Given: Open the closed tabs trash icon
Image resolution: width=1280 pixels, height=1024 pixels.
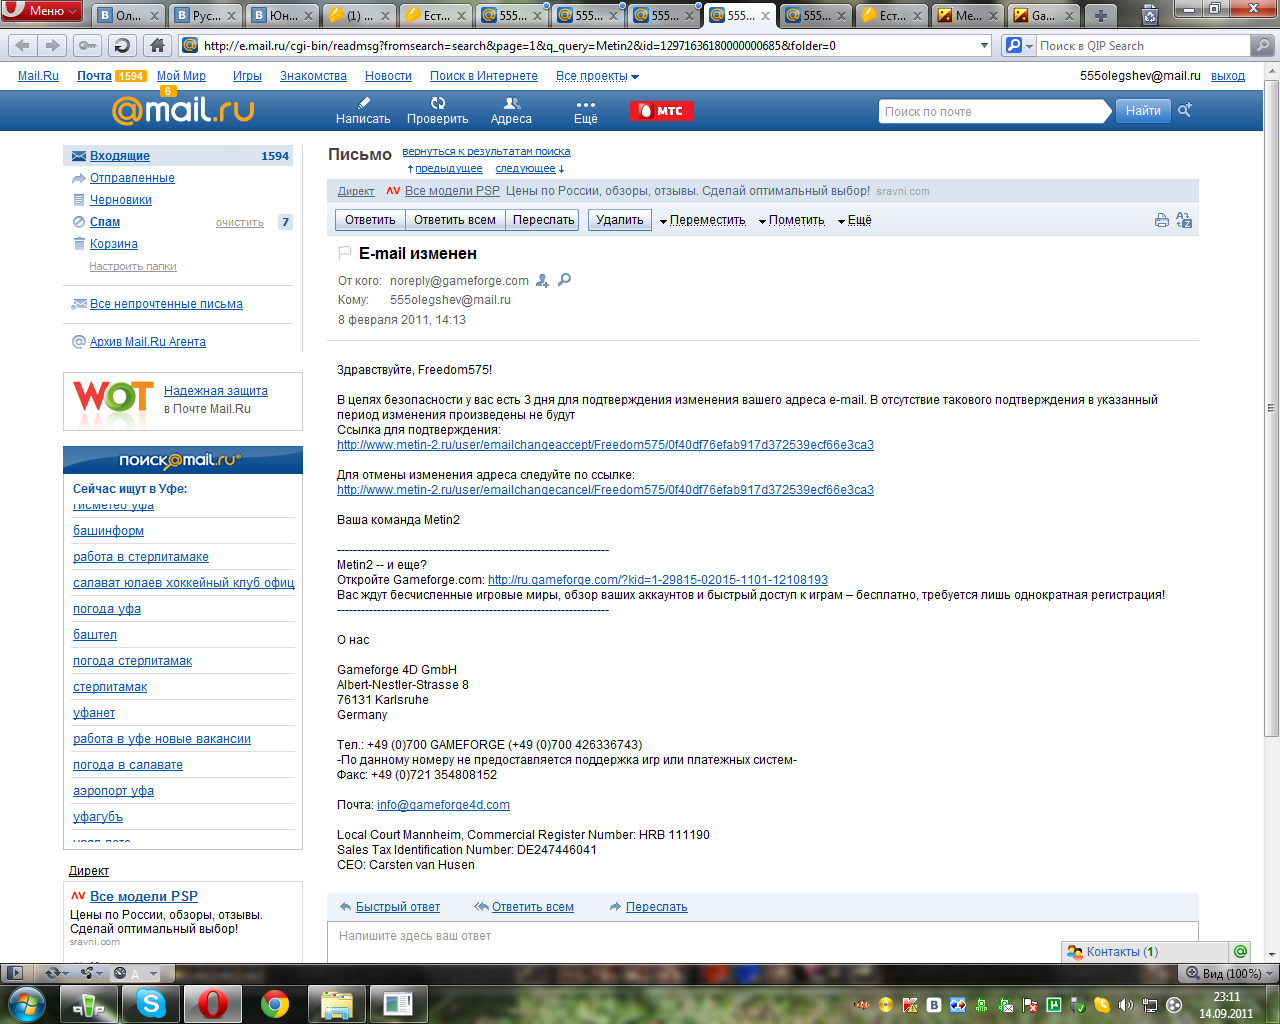Looking at the screenshot, I should click(x=1150, y=15).
